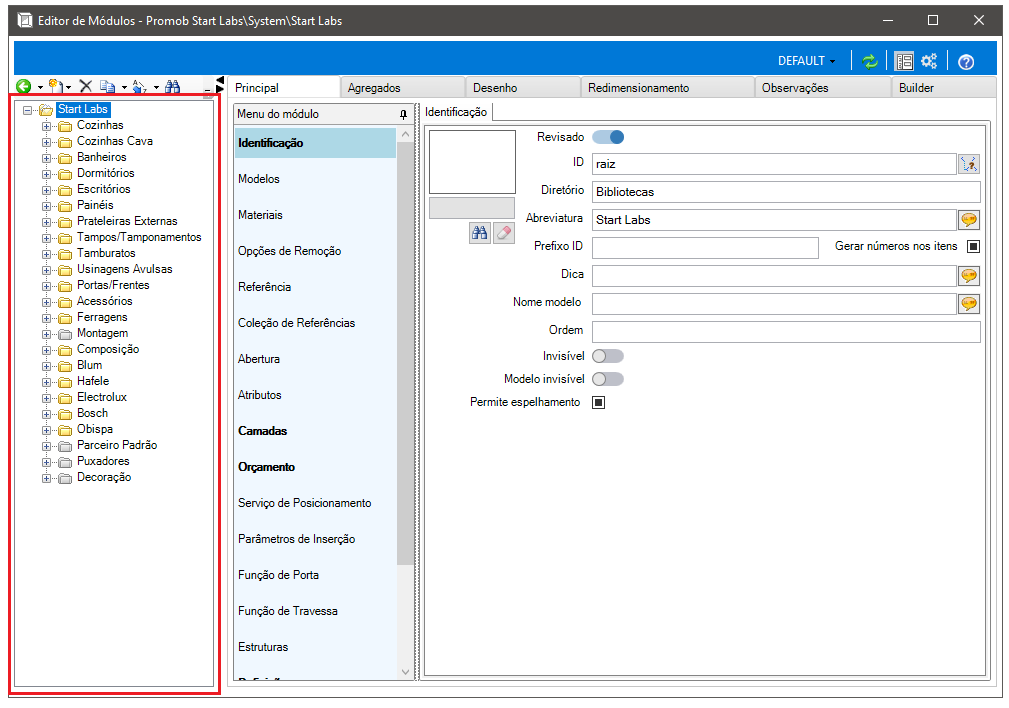The image size is (1009, 708).
Task: Click the new item icon with star
Action: point(57,86)
